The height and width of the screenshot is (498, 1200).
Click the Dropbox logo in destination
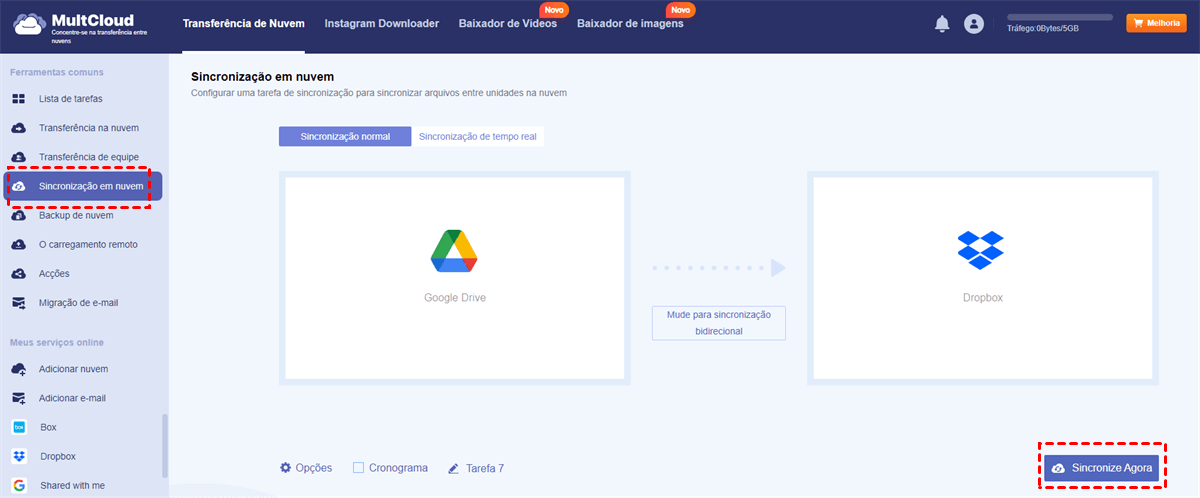(x=981, y=250)
